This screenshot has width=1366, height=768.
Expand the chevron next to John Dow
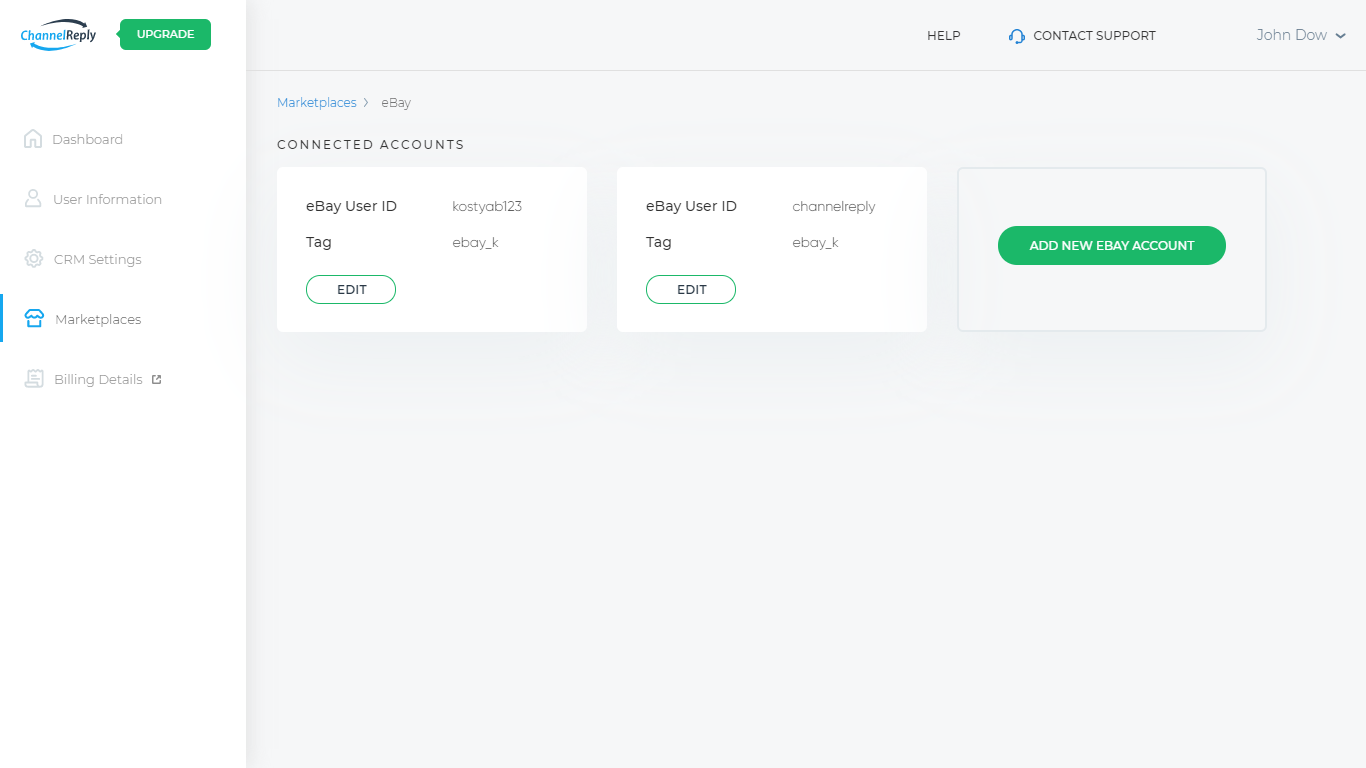[1341, 36]
